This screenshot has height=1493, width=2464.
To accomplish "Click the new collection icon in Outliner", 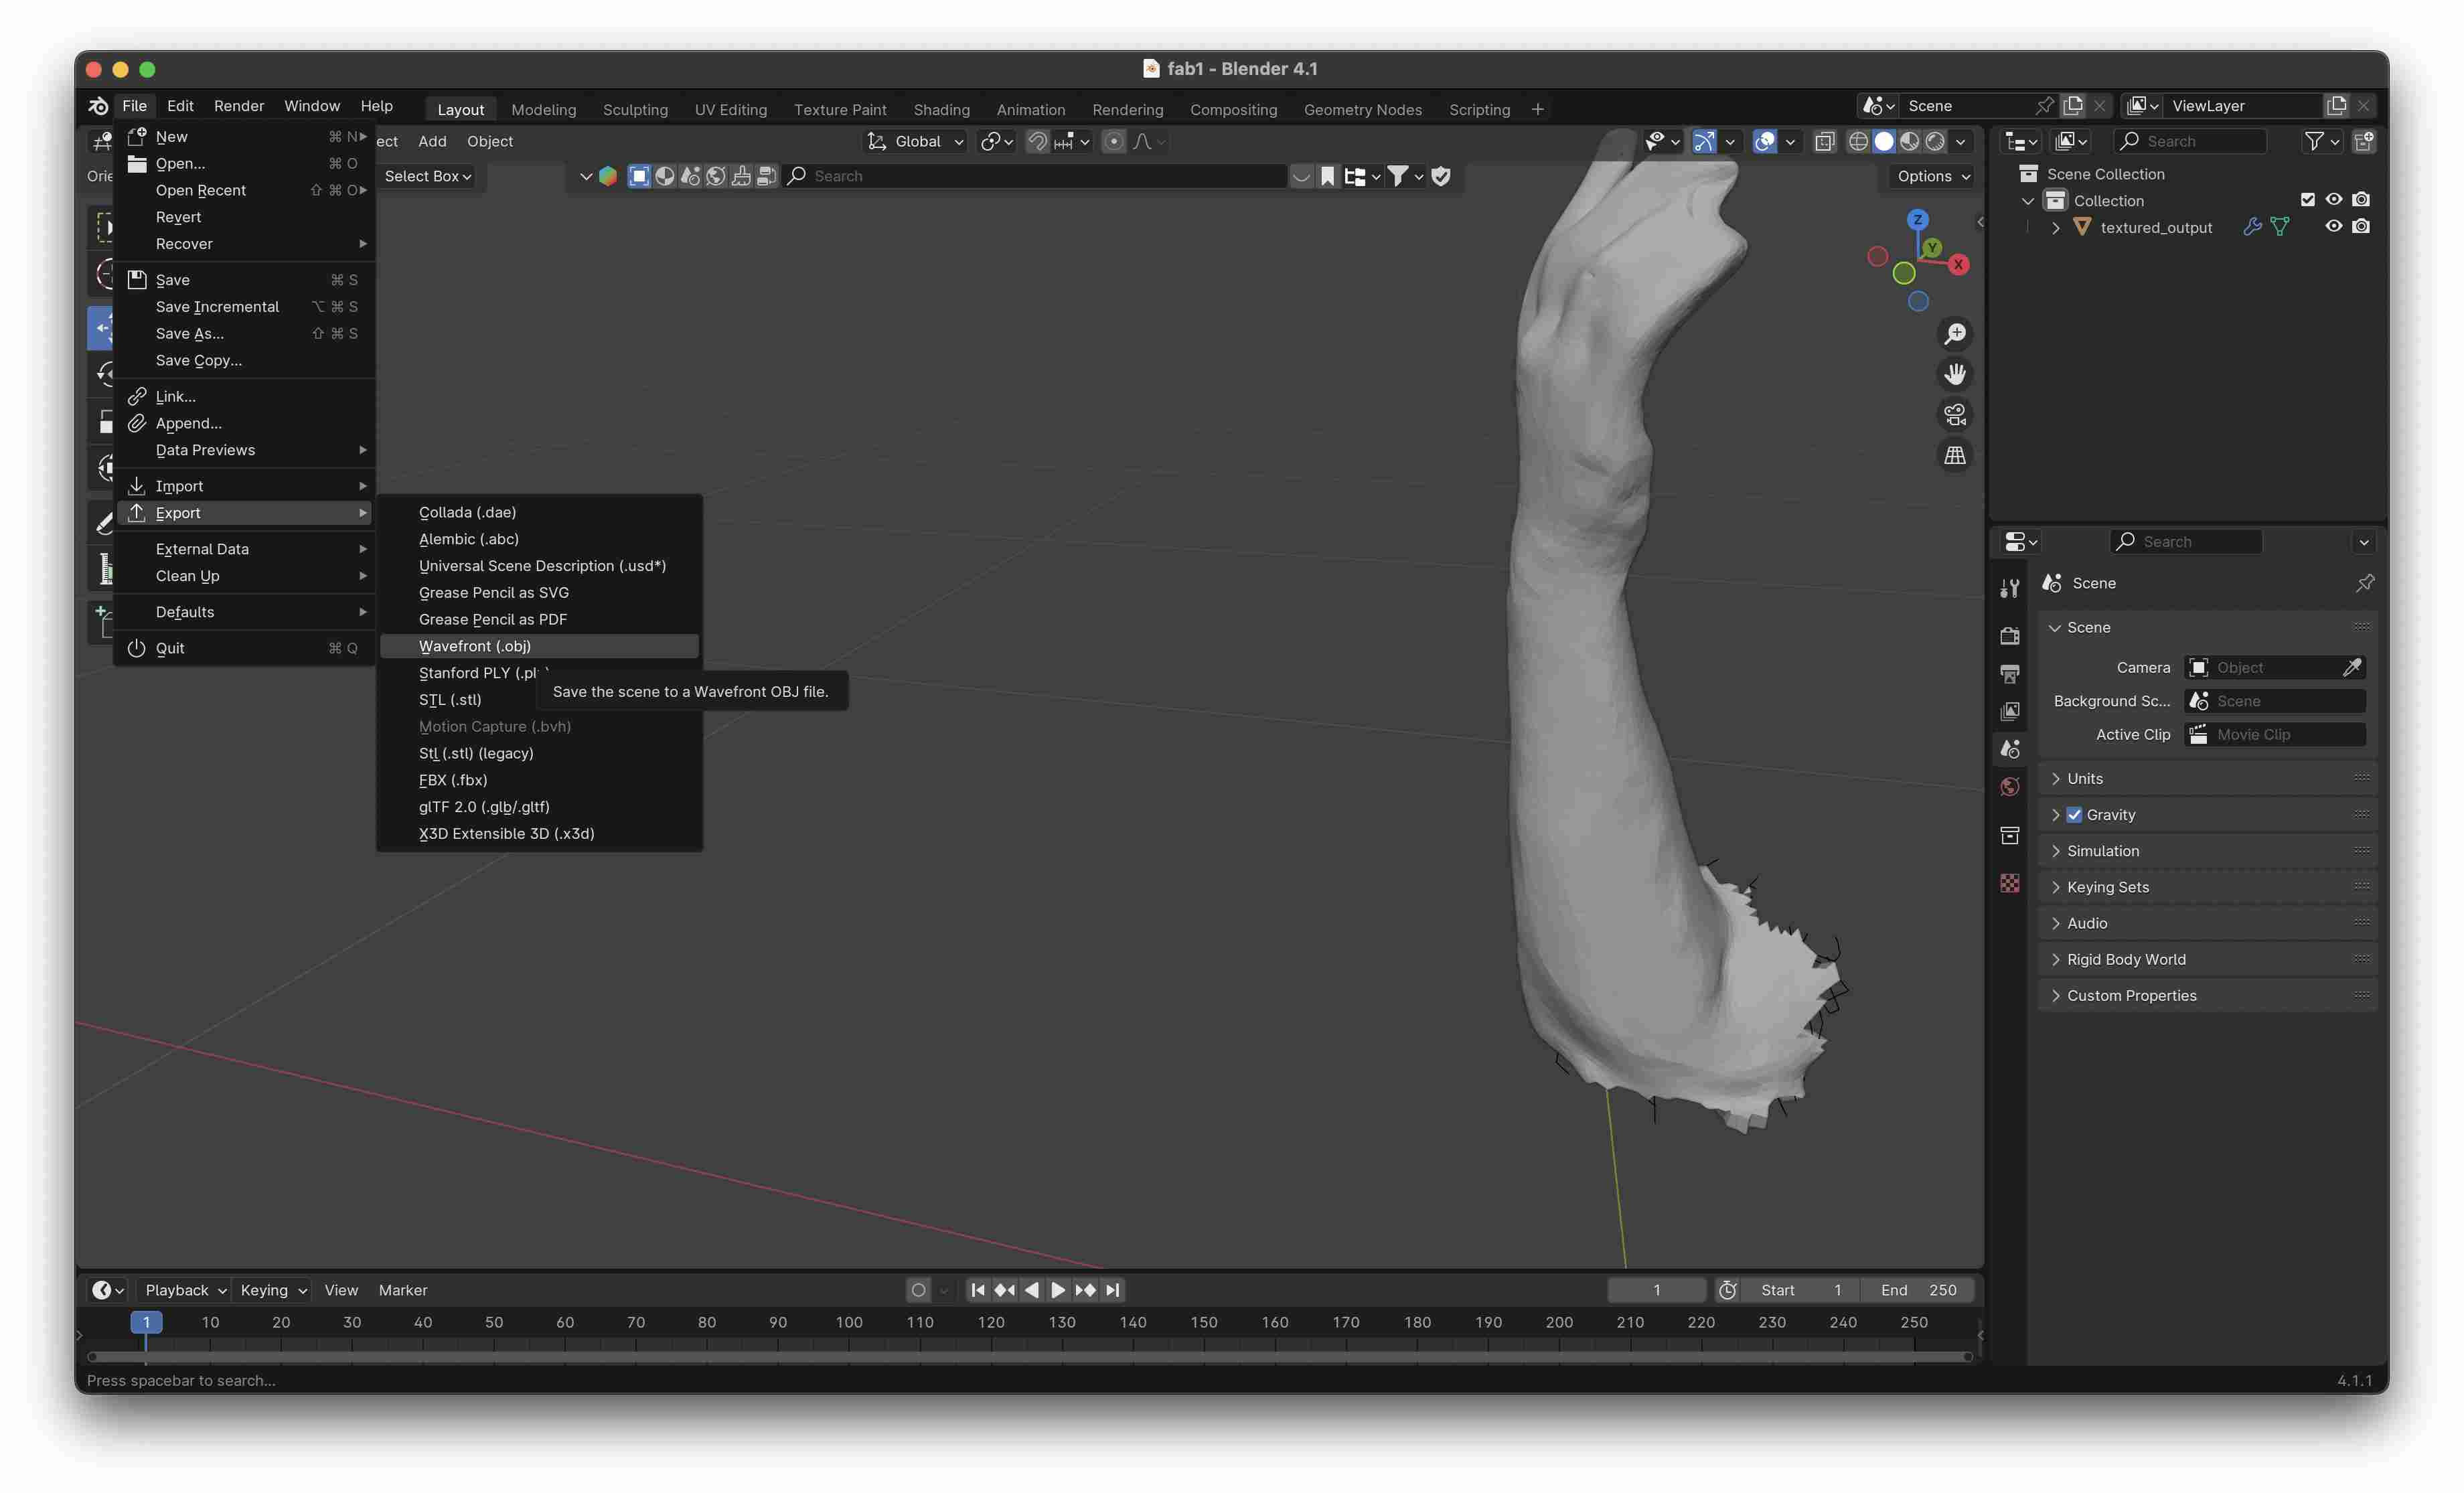I will pyautogui.click(x=2364, y=141).
